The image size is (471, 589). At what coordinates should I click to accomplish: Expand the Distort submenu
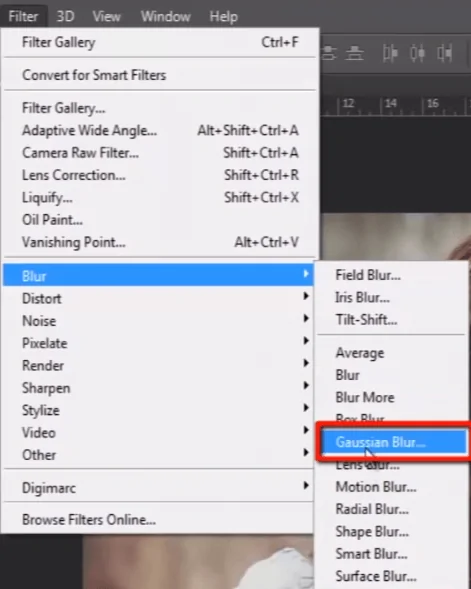click(x=159, y=299)
